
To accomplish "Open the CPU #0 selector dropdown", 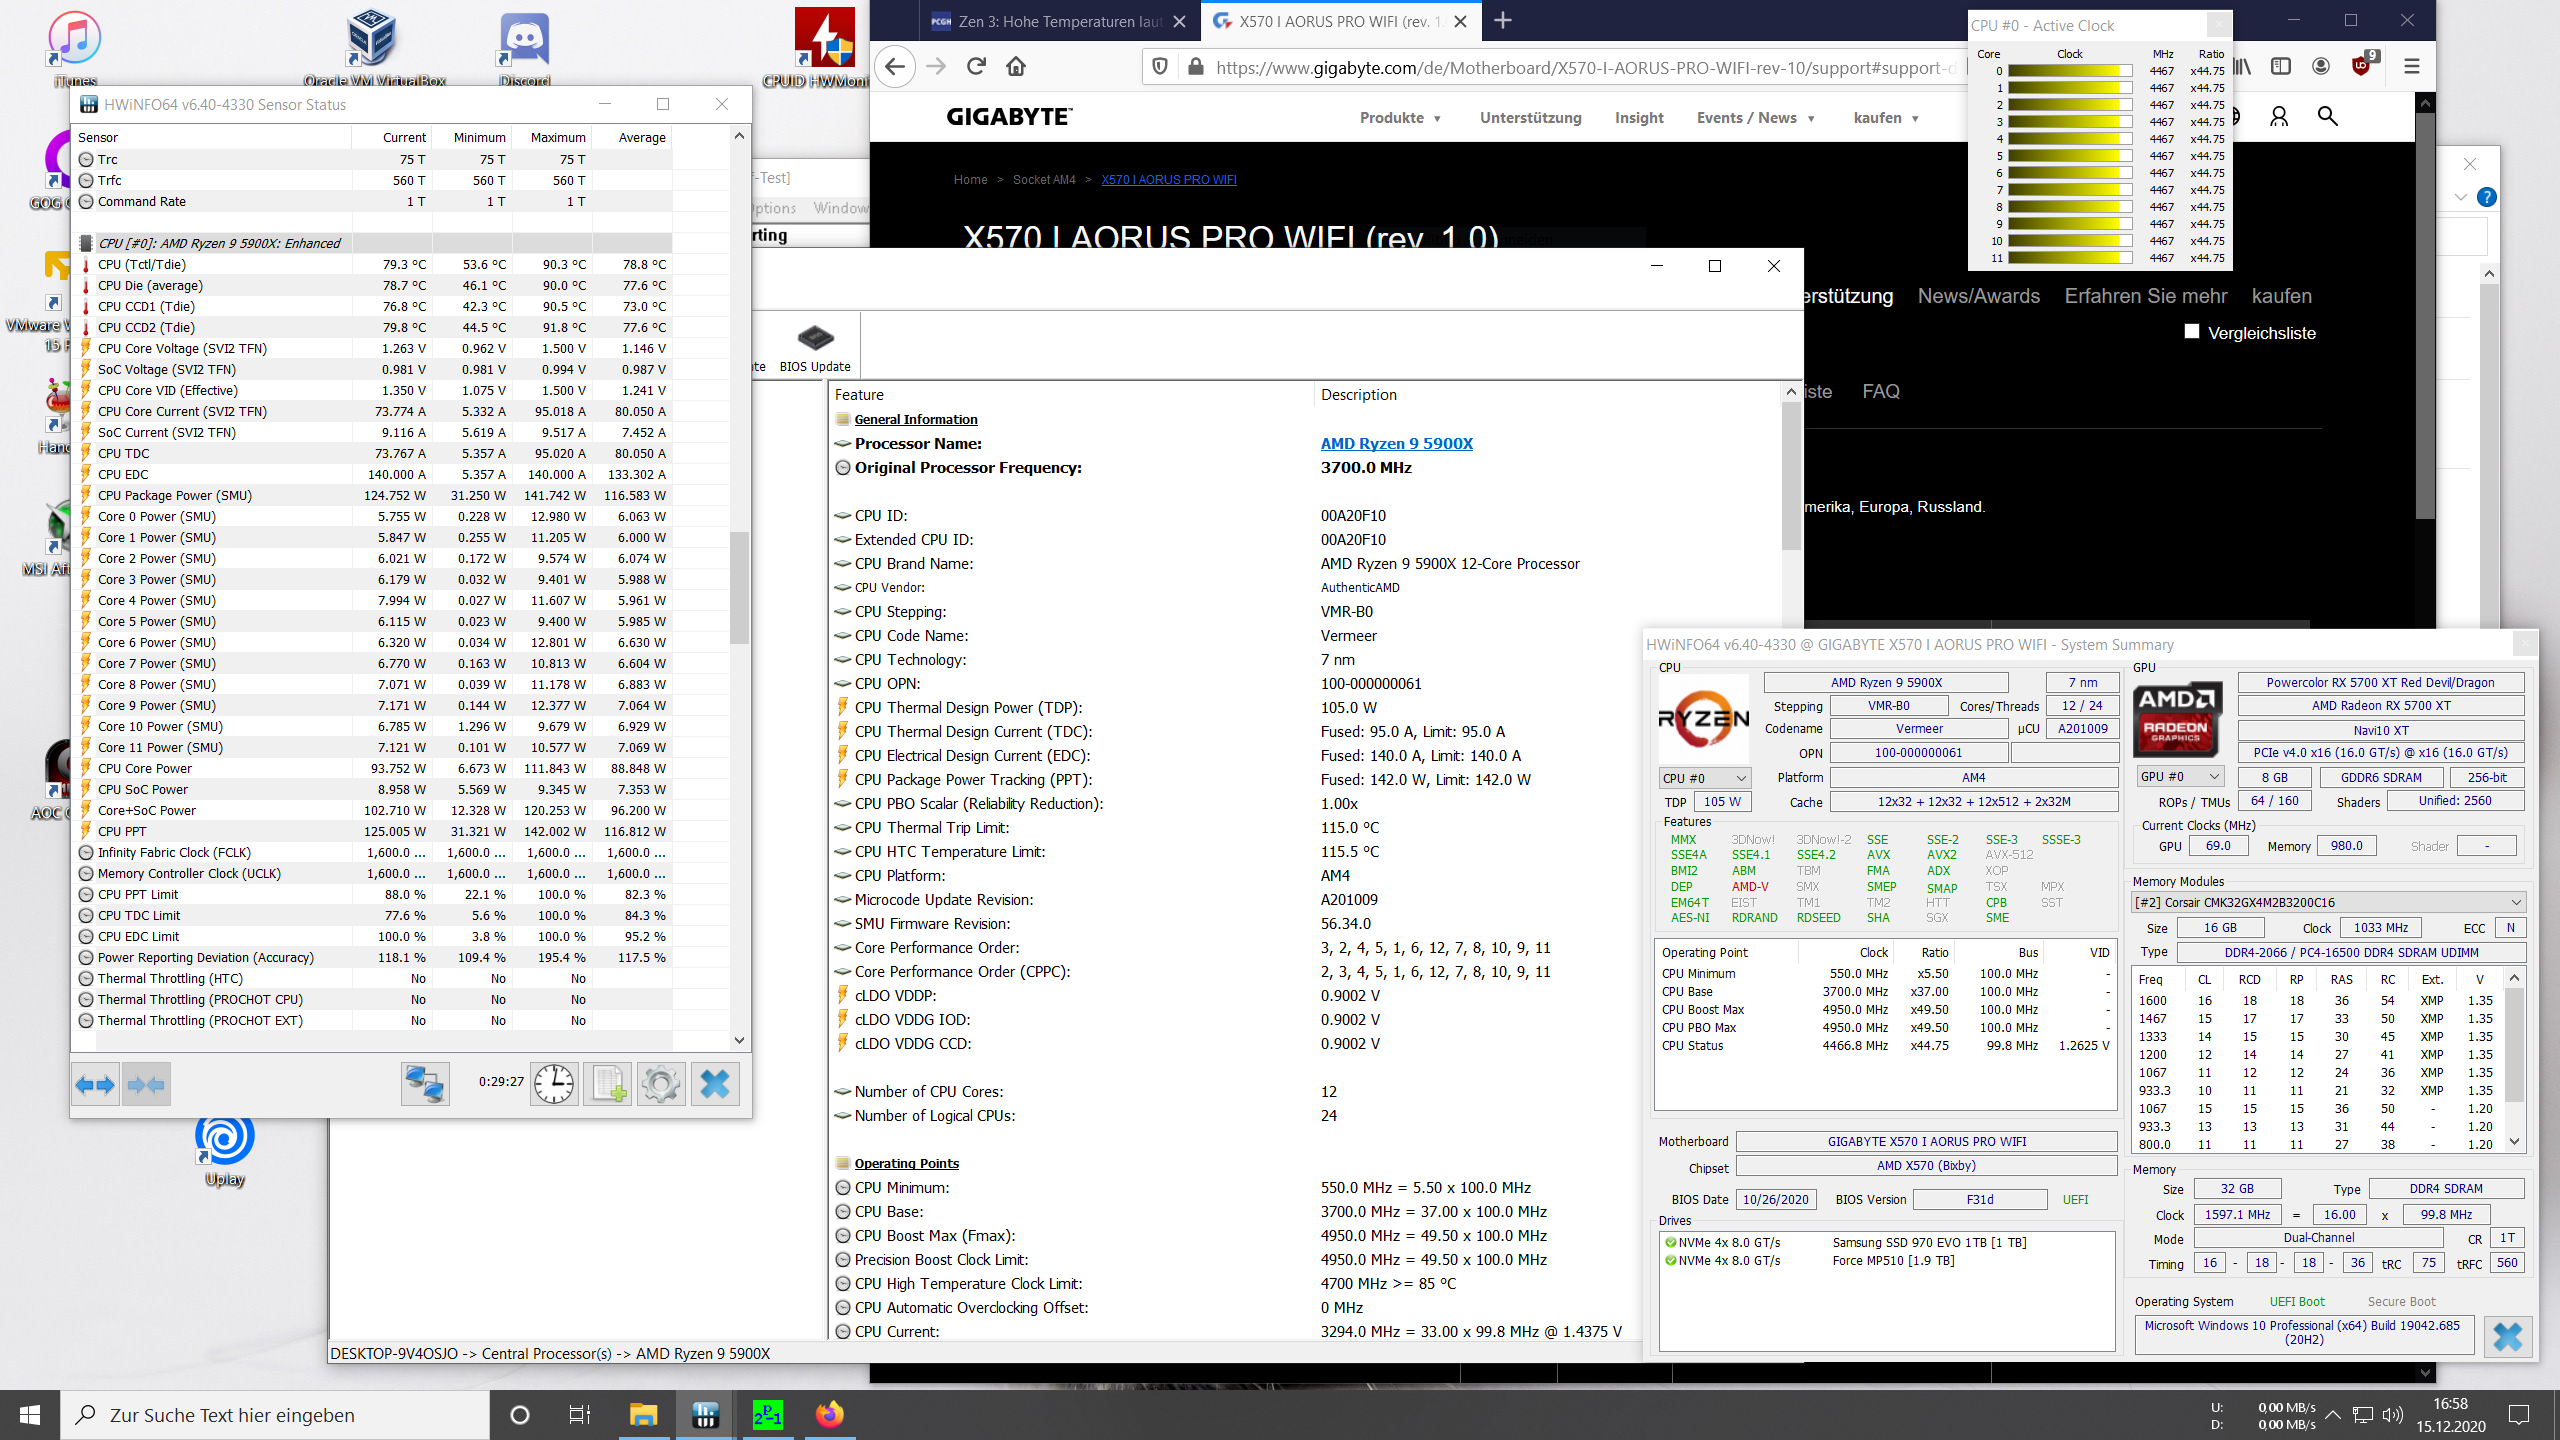I will click(1705, 778).
